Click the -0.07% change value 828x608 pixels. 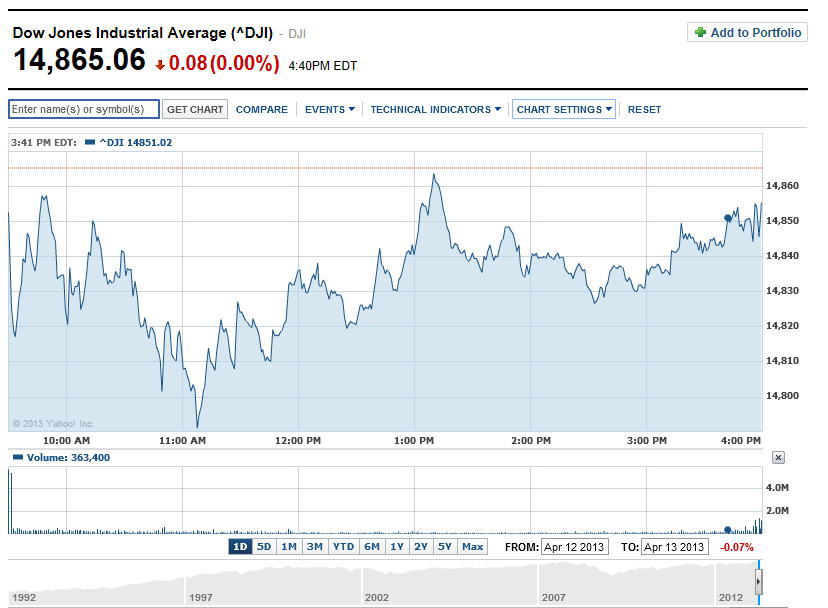[737, 547]
